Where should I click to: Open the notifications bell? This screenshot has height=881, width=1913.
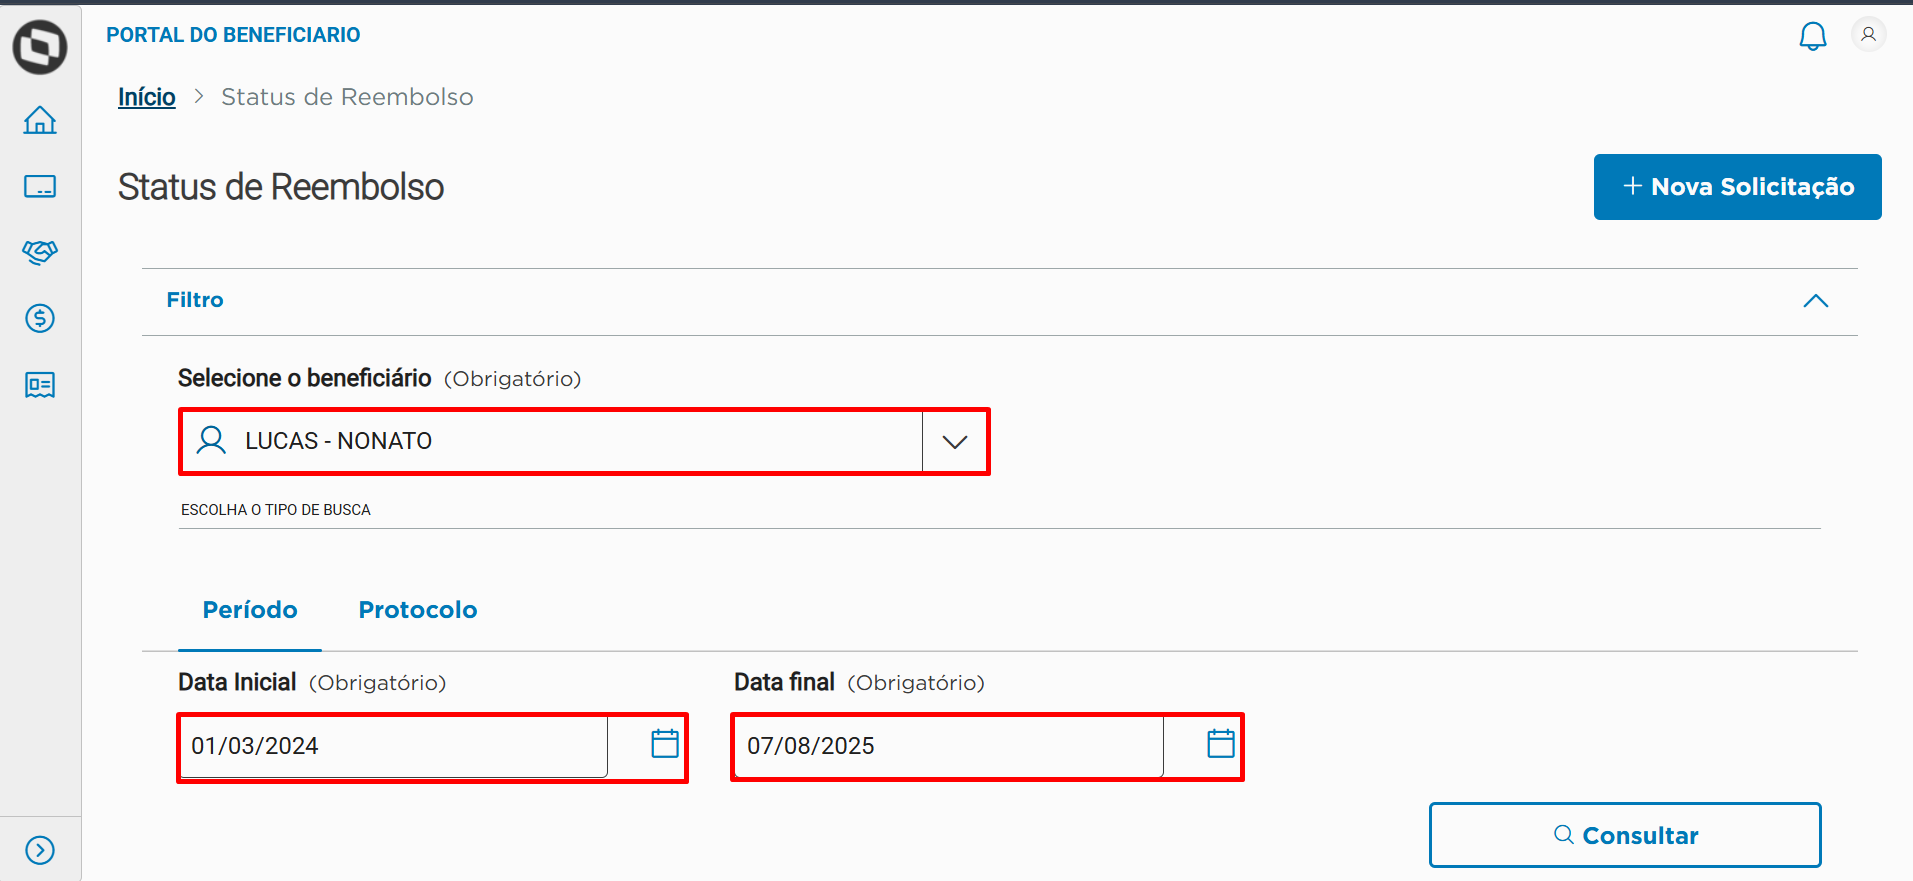[1812, 36]
